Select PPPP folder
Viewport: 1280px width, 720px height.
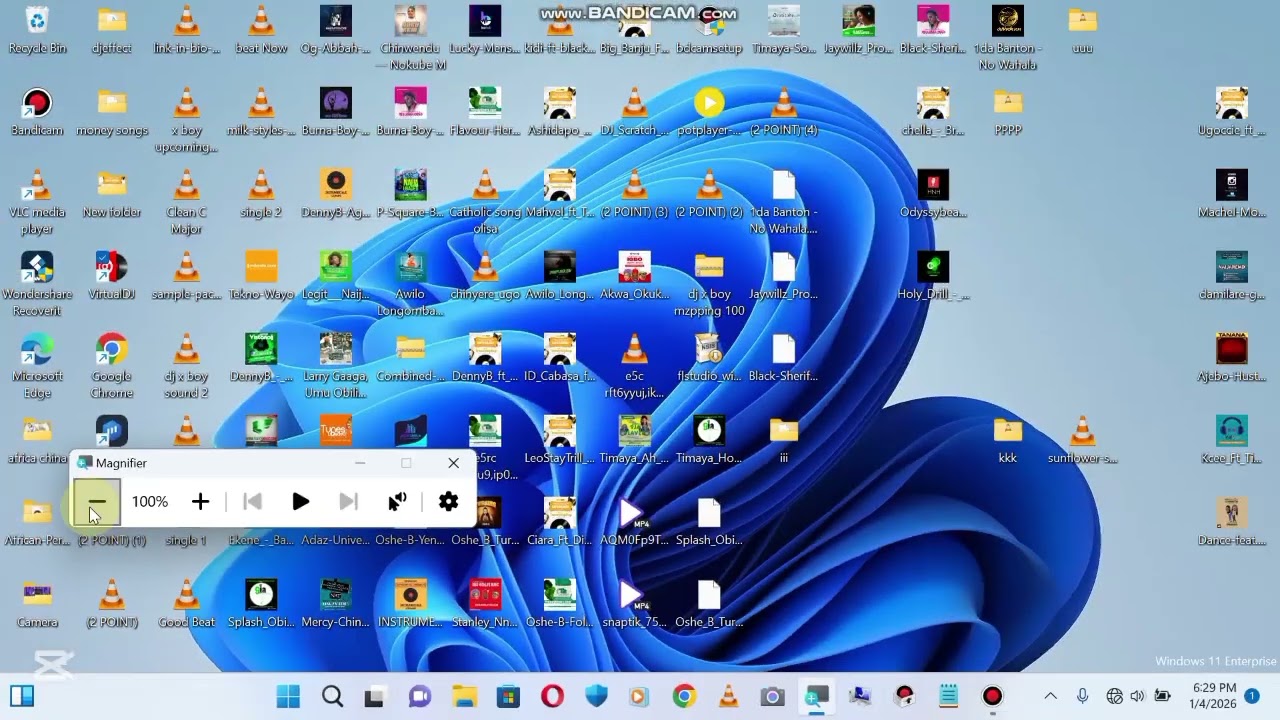point(1008,112)
